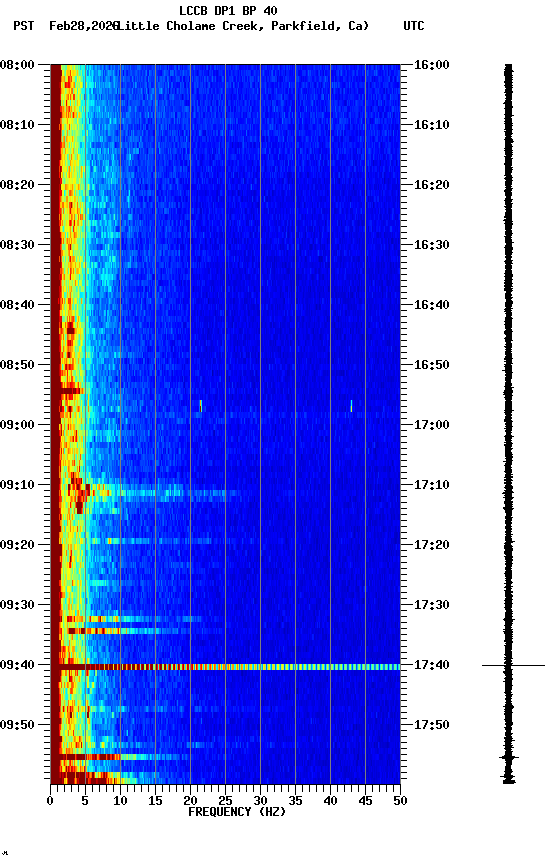The width and height of the screenshot is (552, 864).
Task: Click the 5 Hz frequency axis label
Action: [x=85, y=801]
